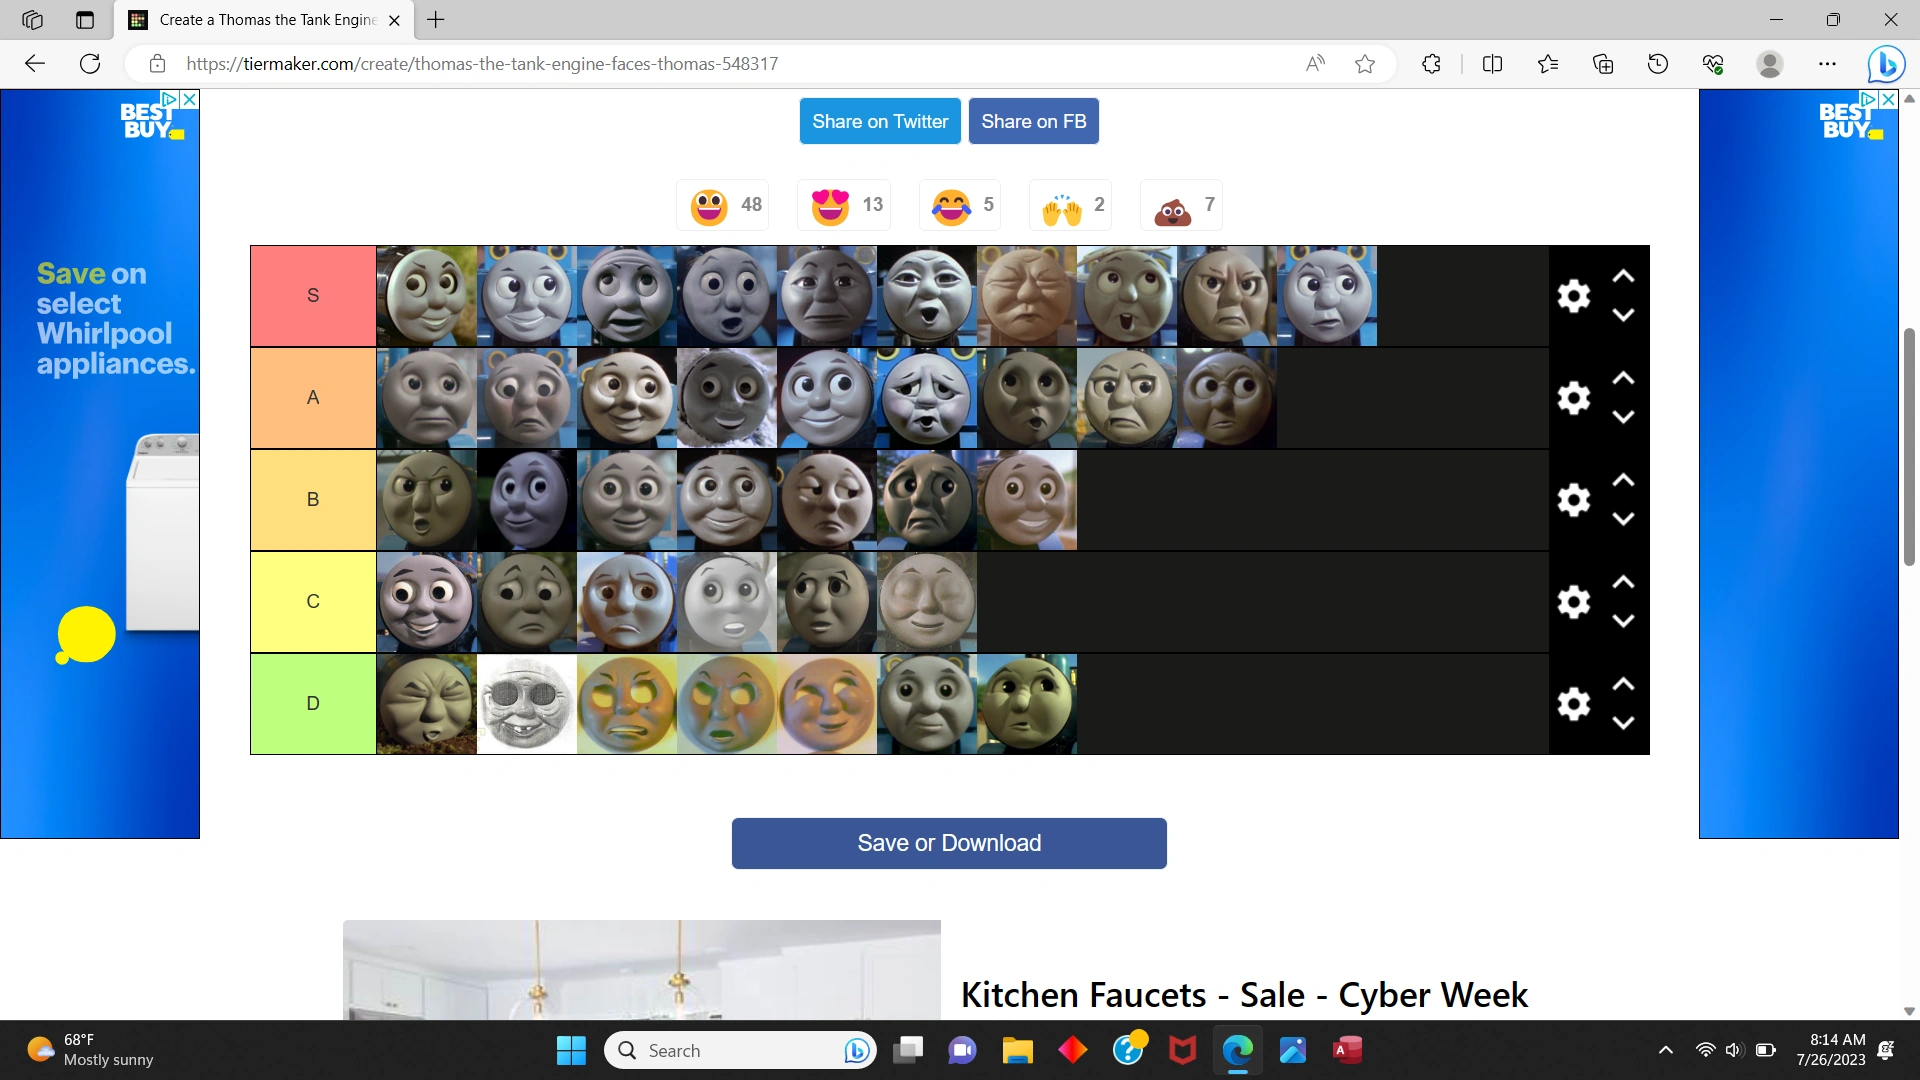Open the B tier settings gear
The image size is (1920, 1080).
(1574, 500)
